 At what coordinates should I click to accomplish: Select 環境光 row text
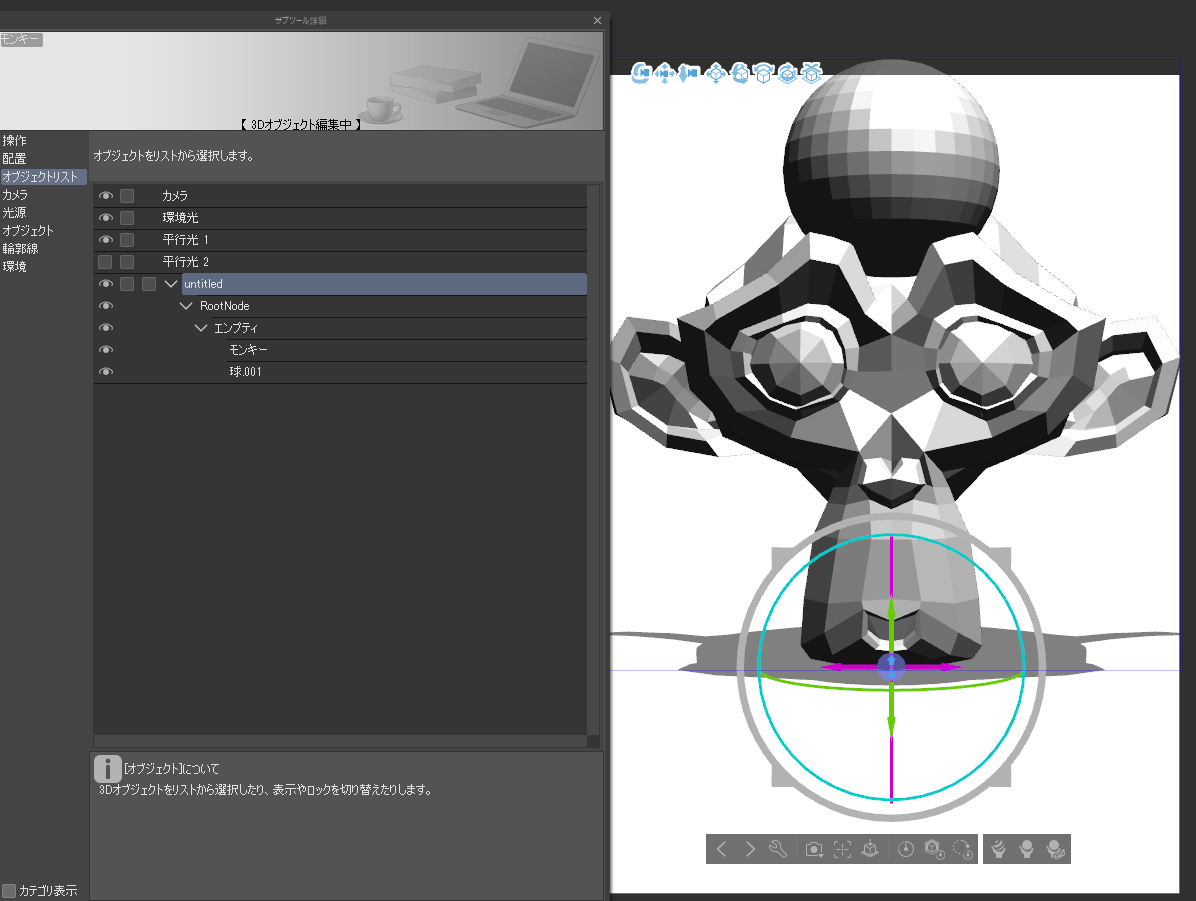180,218
